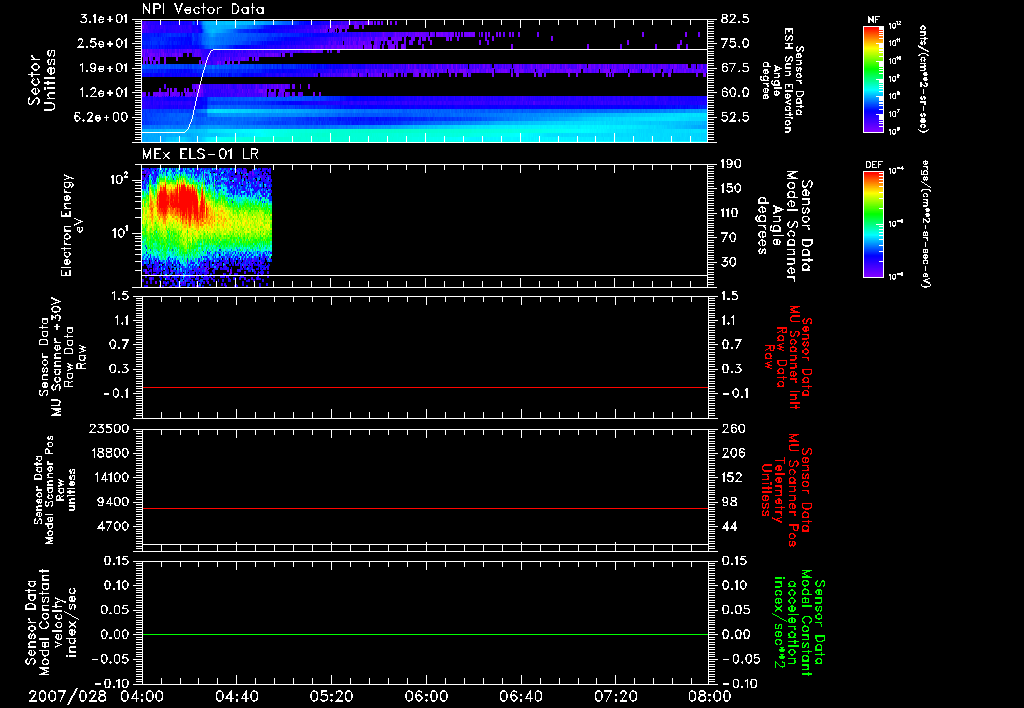Select the 'ergs/(cm**2-sr-sec-eV)' units label

point(925,225)
